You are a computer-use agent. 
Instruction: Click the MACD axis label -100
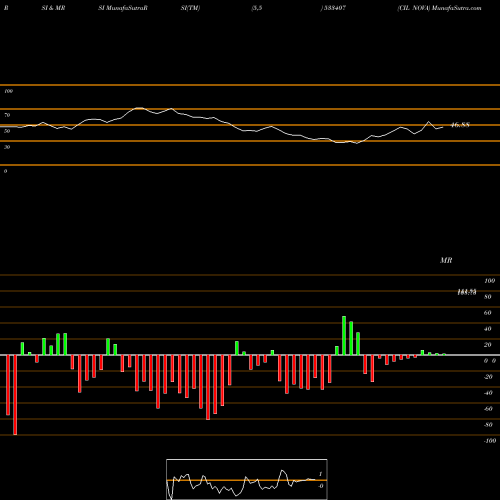pos(490,441)
